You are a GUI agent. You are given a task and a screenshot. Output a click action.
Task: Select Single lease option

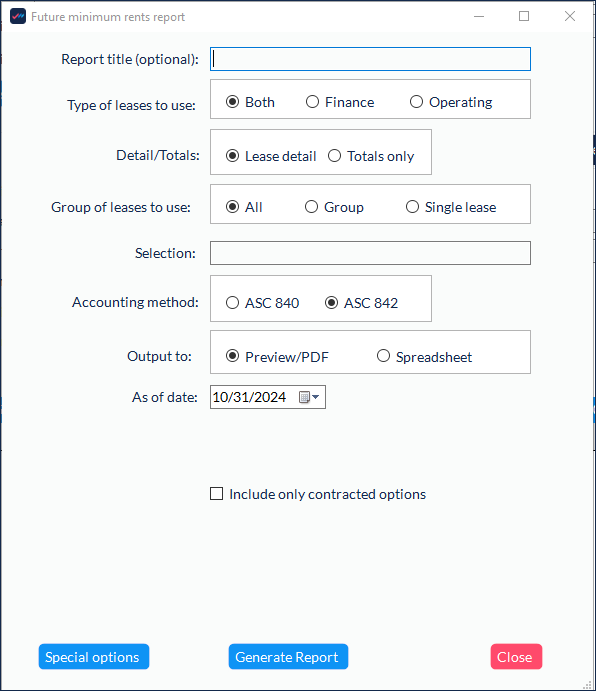tap(451, 207)
